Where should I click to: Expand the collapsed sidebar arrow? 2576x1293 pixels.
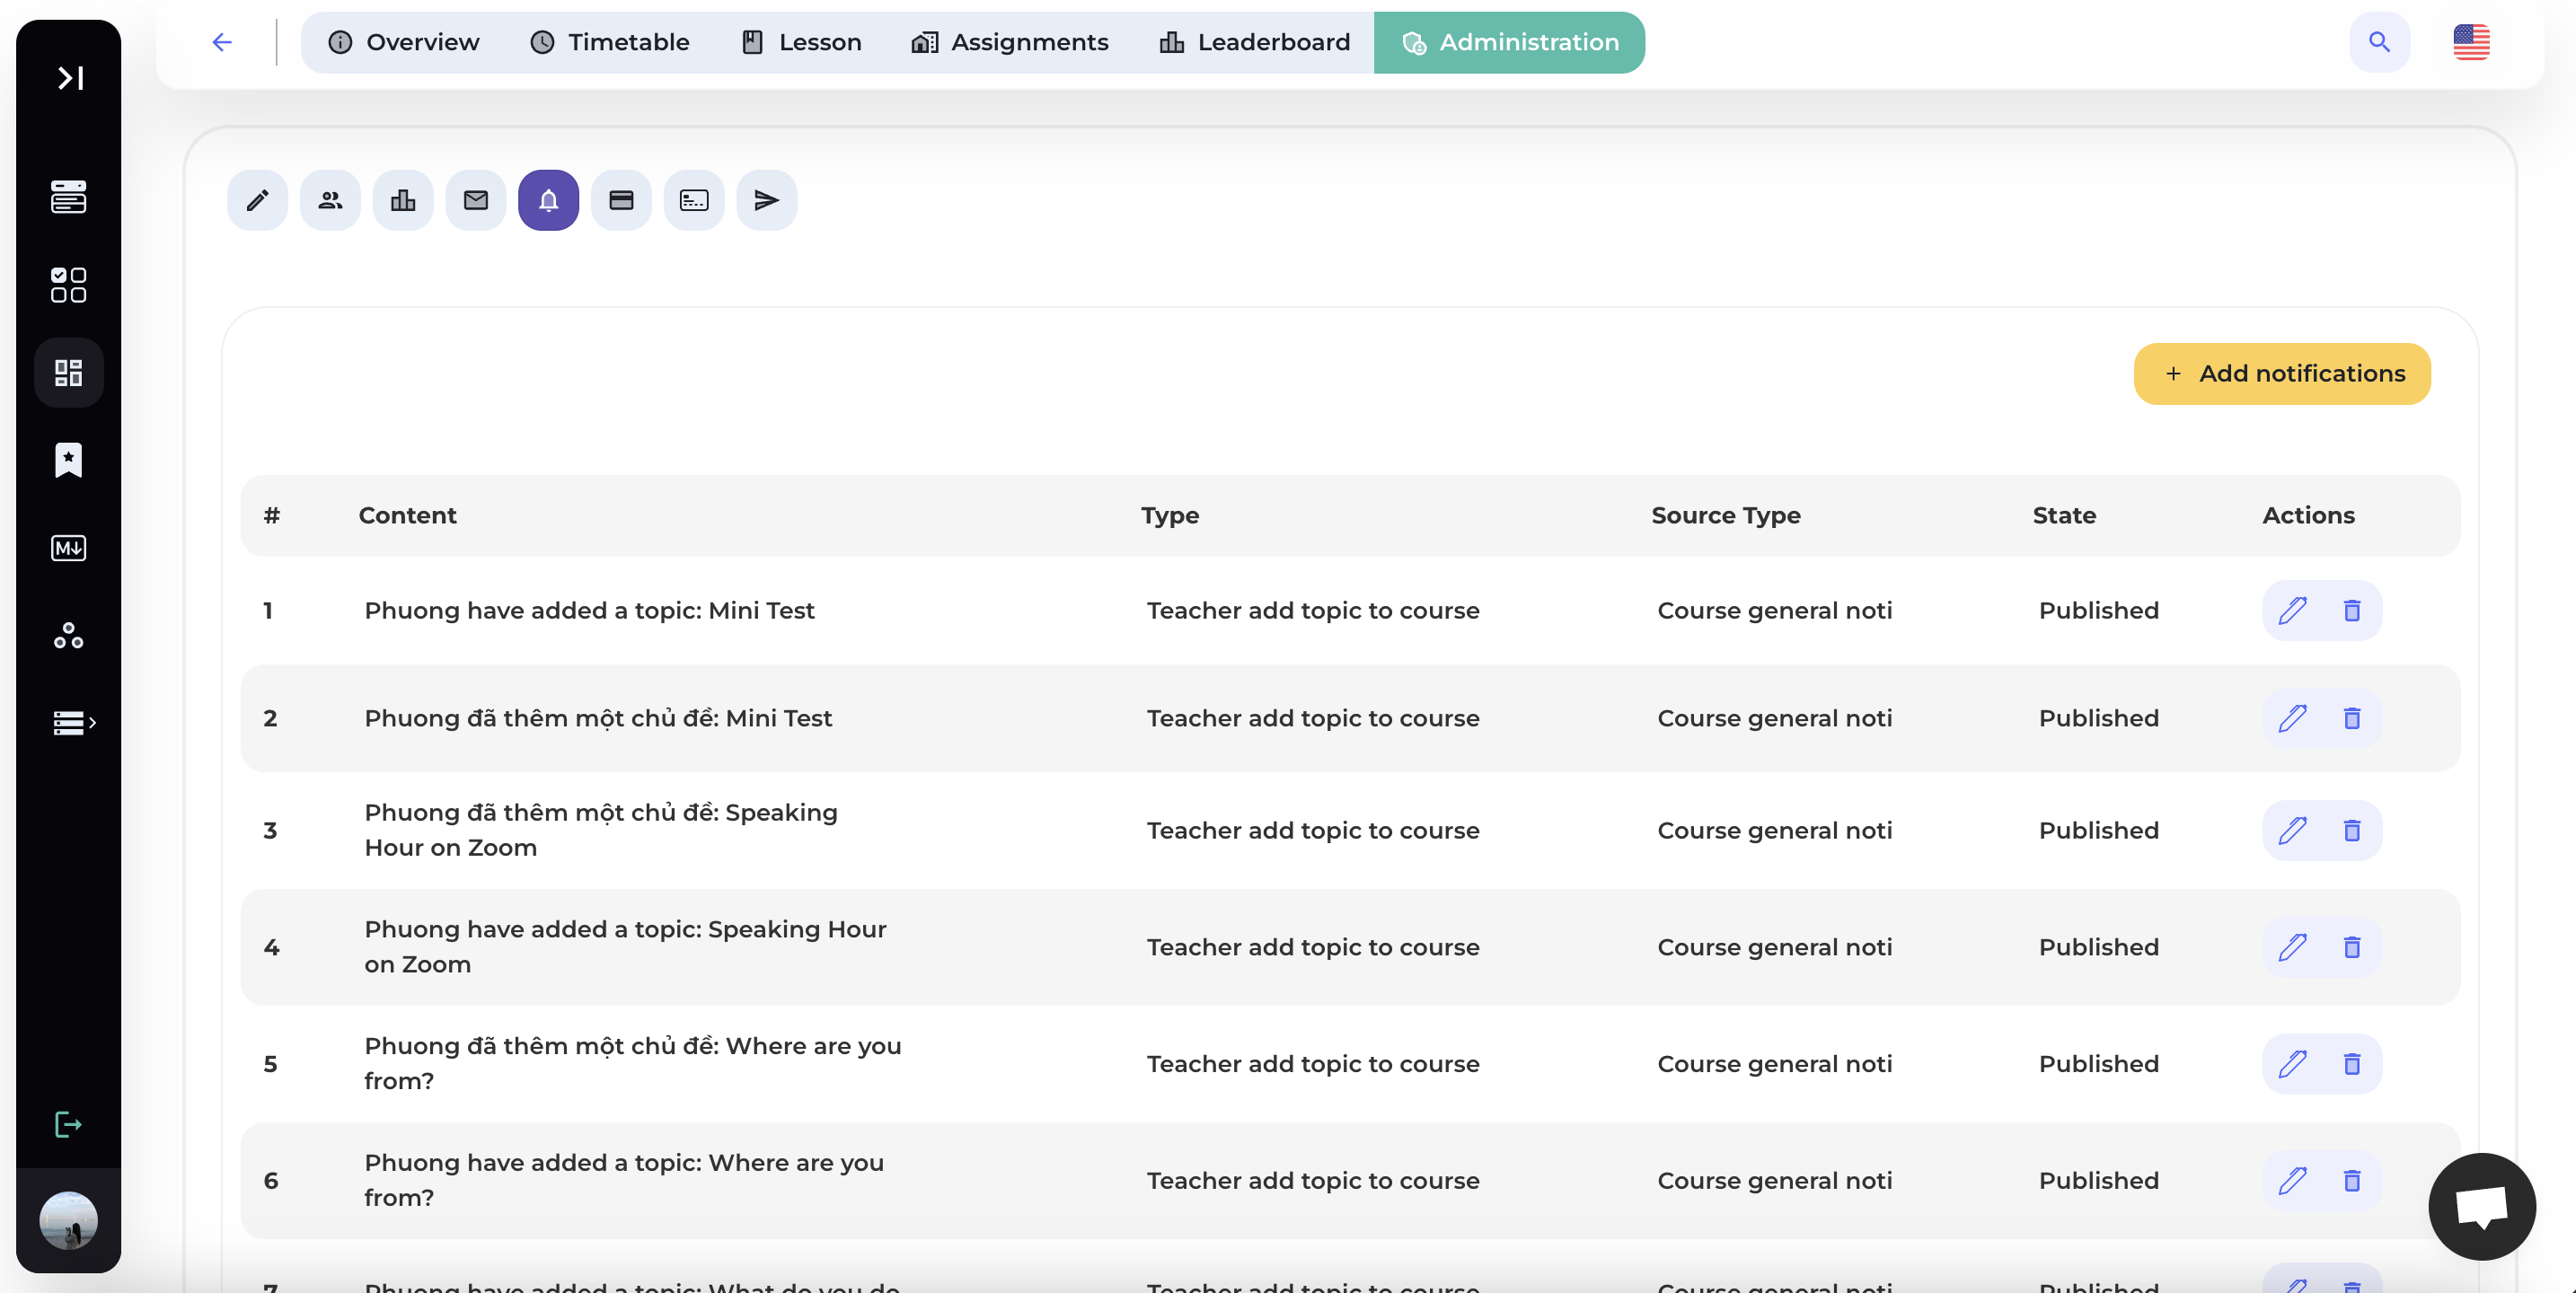point(69,78)
